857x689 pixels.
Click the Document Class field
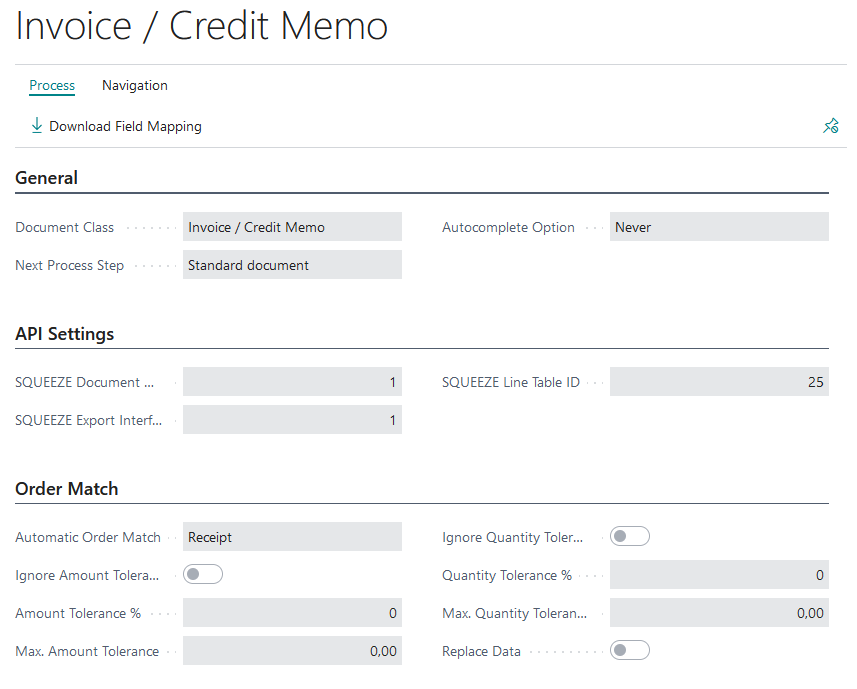click(x=292, y=227)
